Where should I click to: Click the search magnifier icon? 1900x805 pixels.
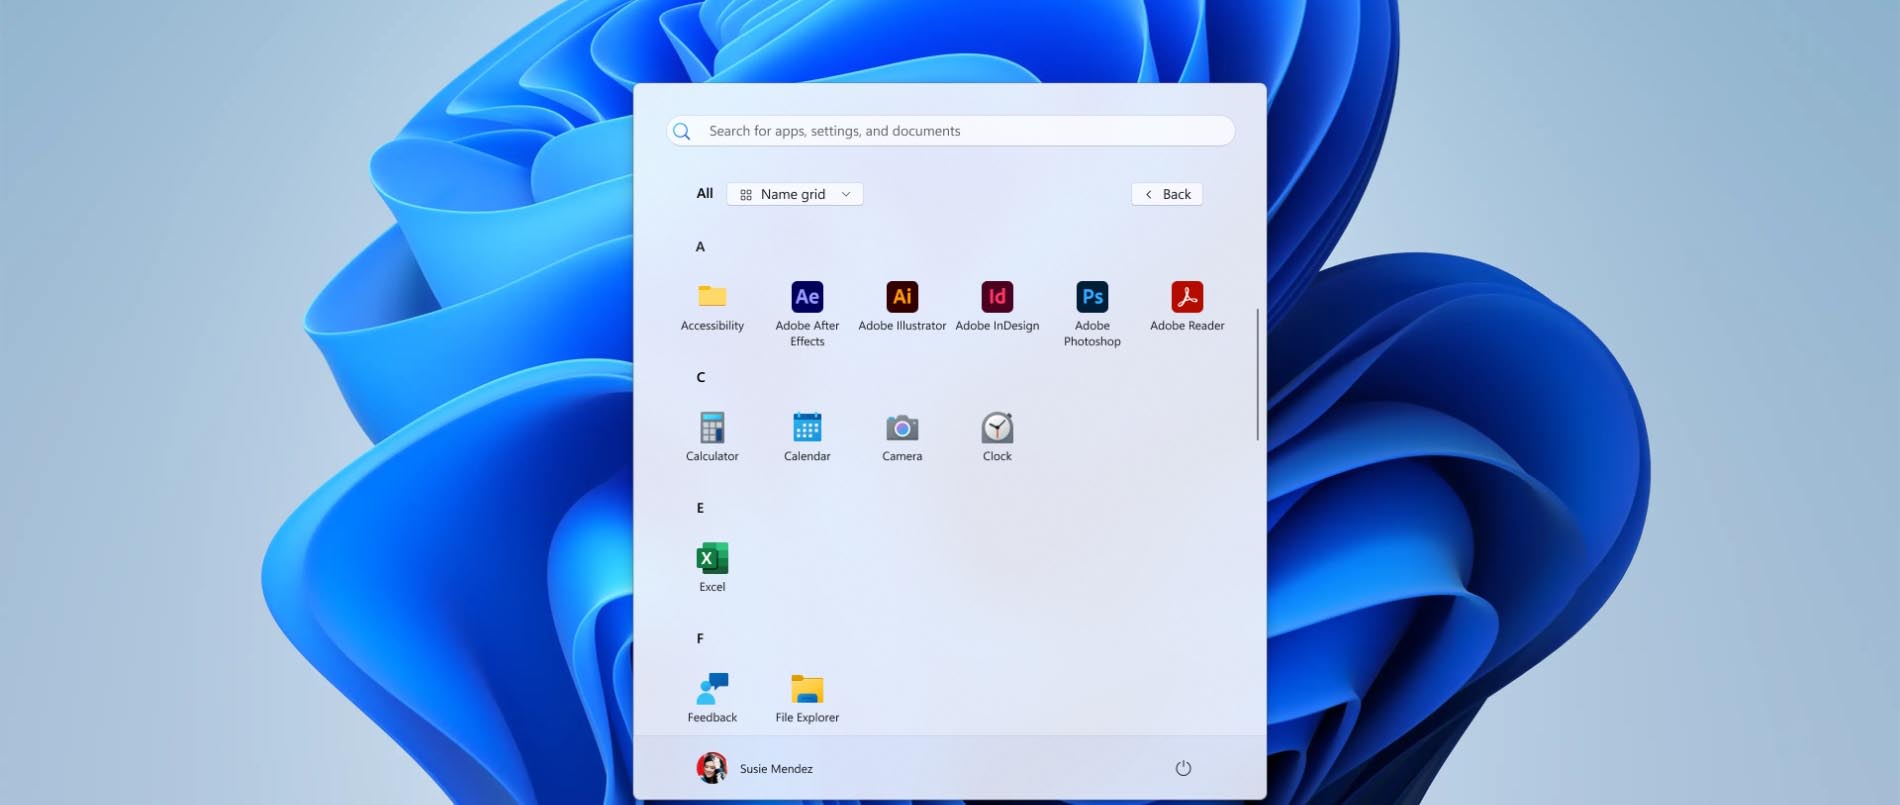(x=682, y=131)
